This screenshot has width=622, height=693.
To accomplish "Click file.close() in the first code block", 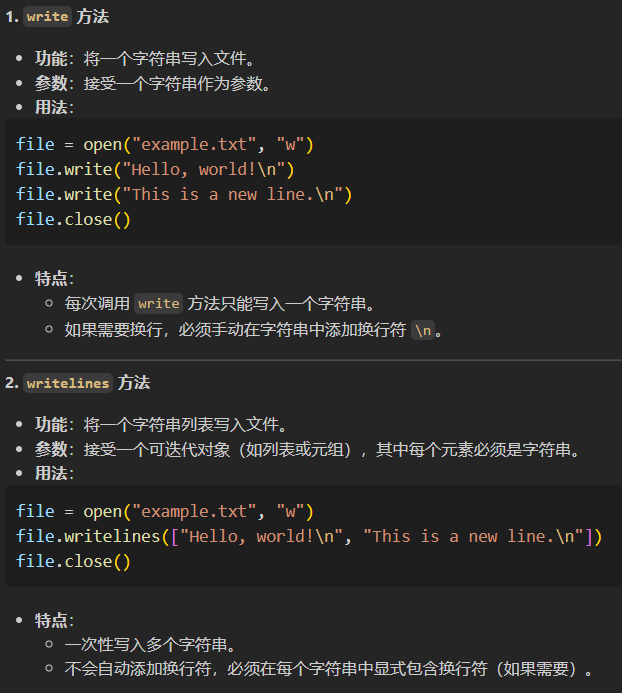I will [73, 218].
